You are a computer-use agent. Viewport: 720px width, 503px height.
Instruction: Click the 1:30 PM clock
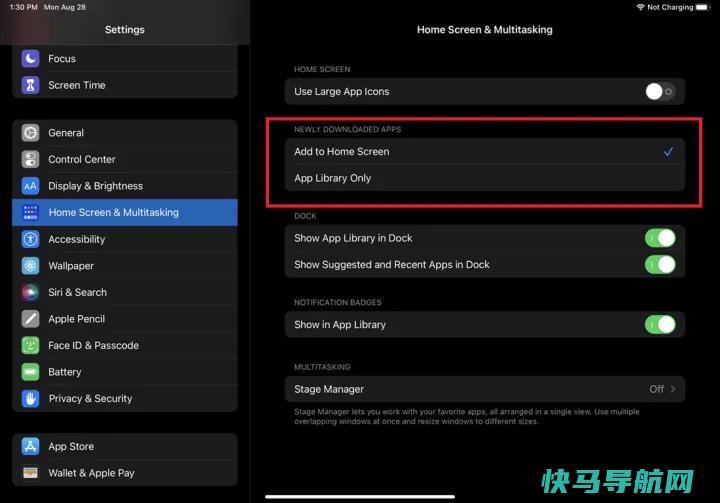point(23,7)
